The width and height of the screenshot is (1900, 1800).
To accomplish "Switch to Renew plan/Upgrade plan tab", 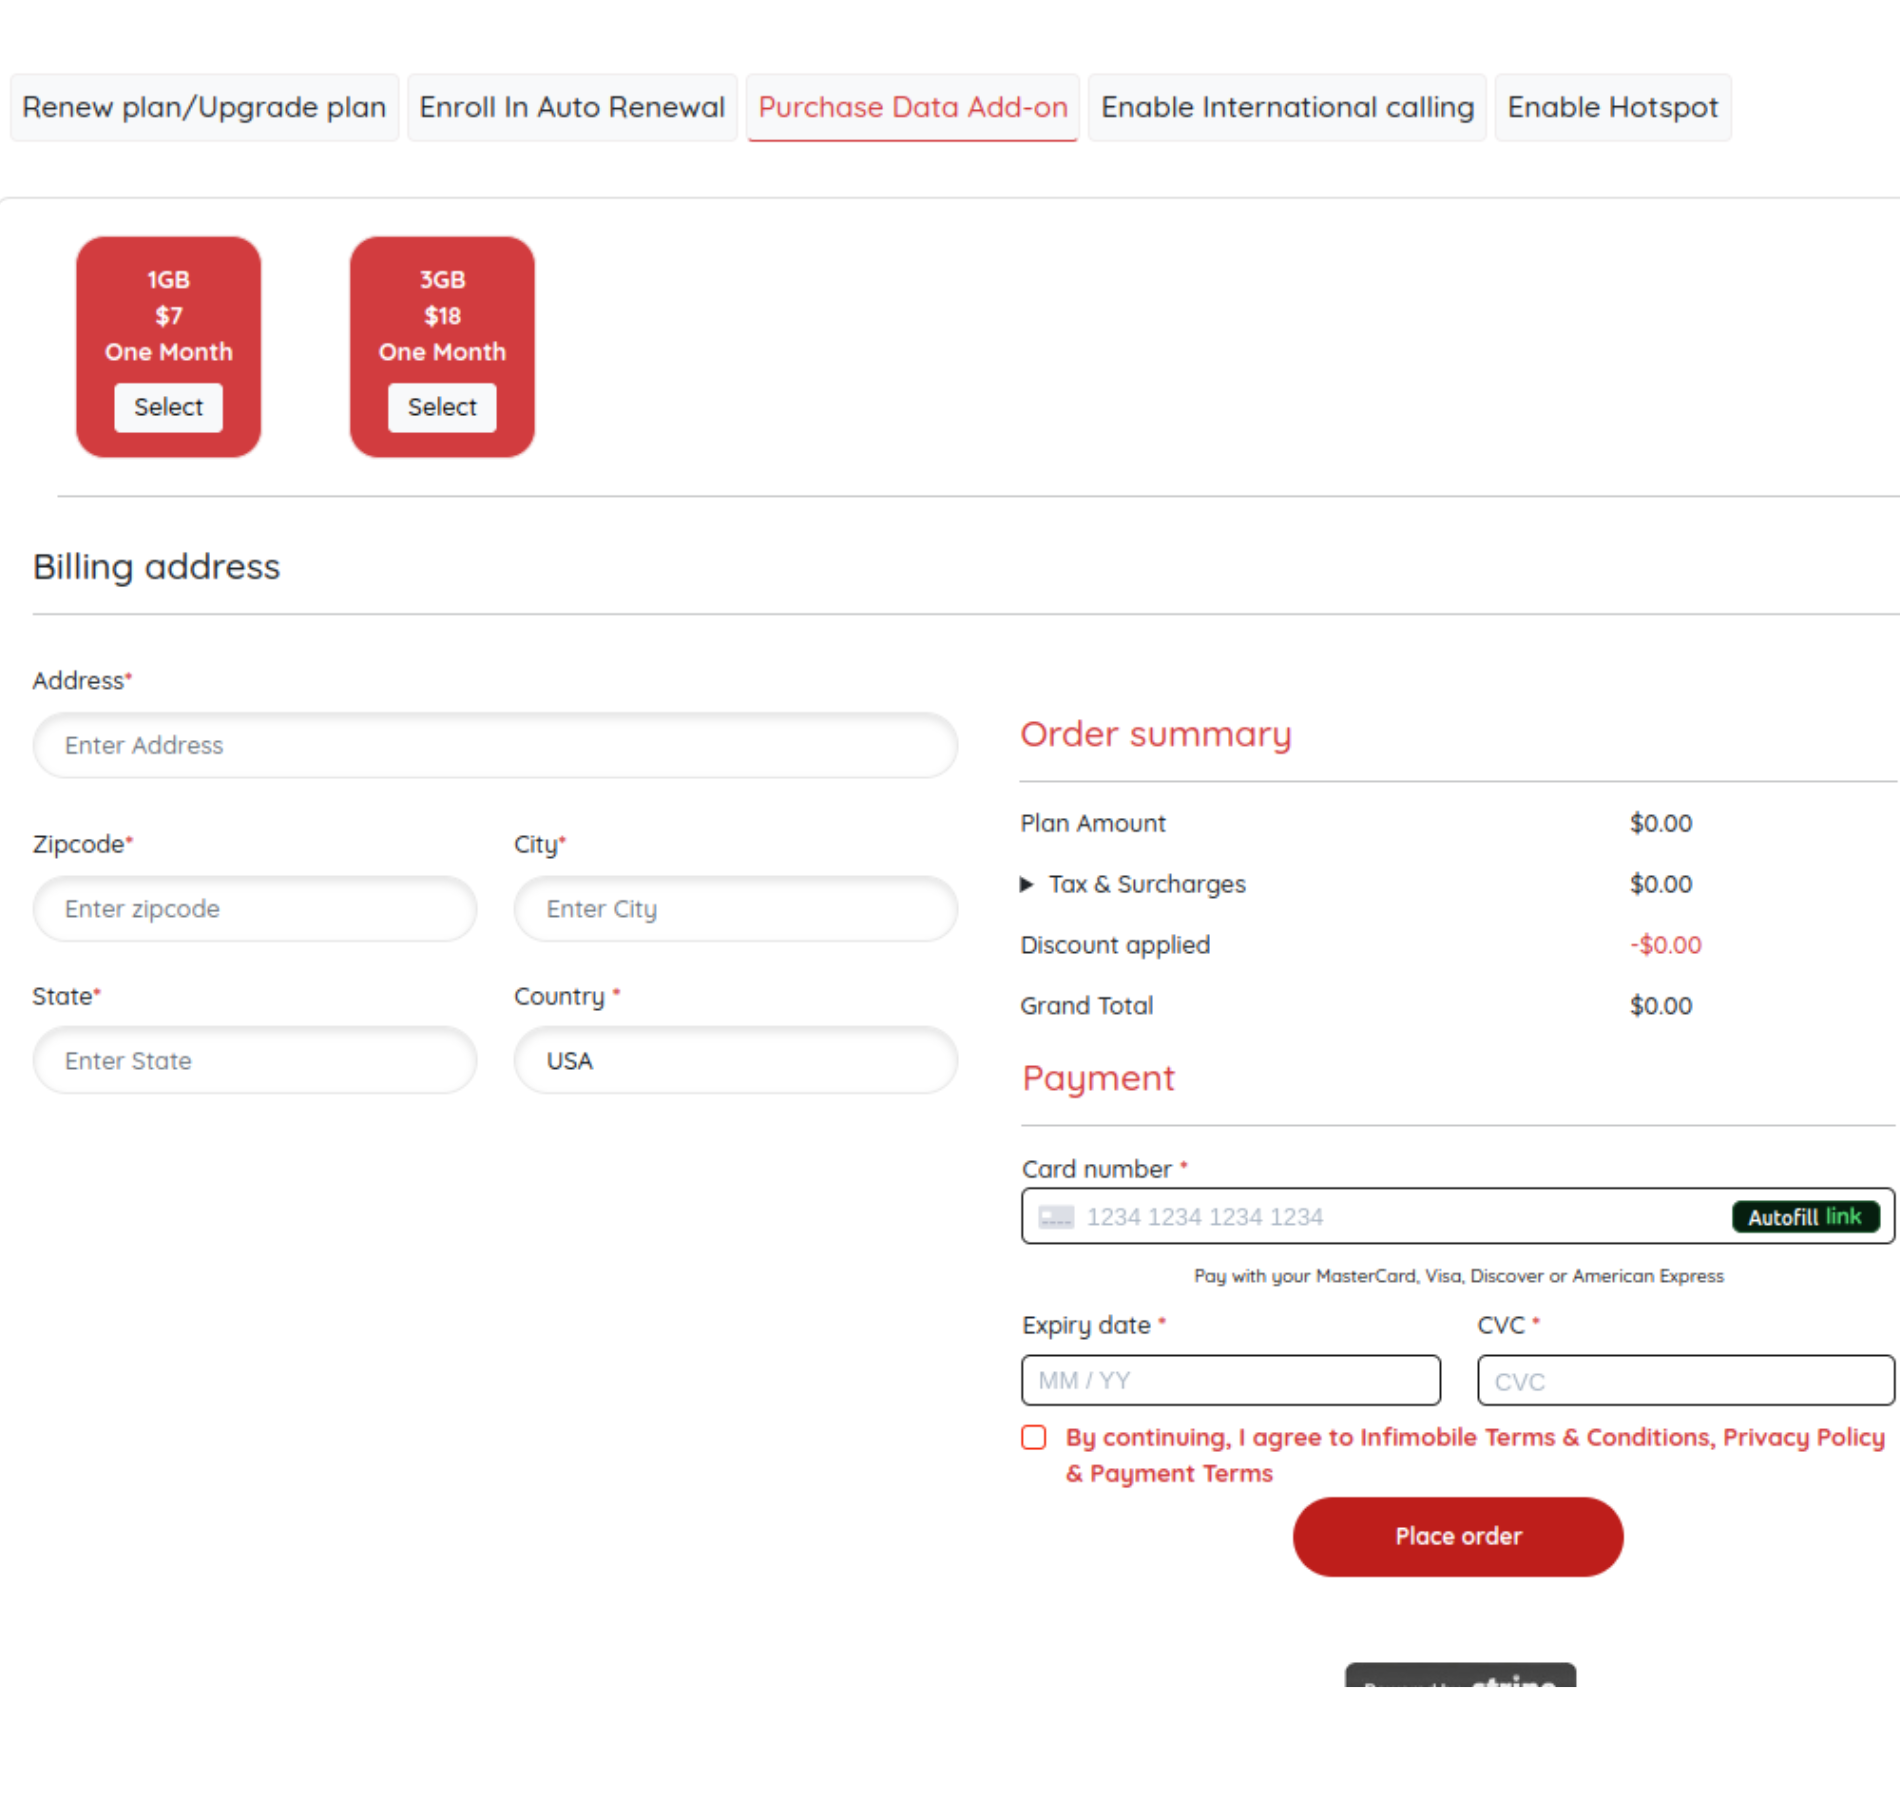I will (x=204, y=107).
